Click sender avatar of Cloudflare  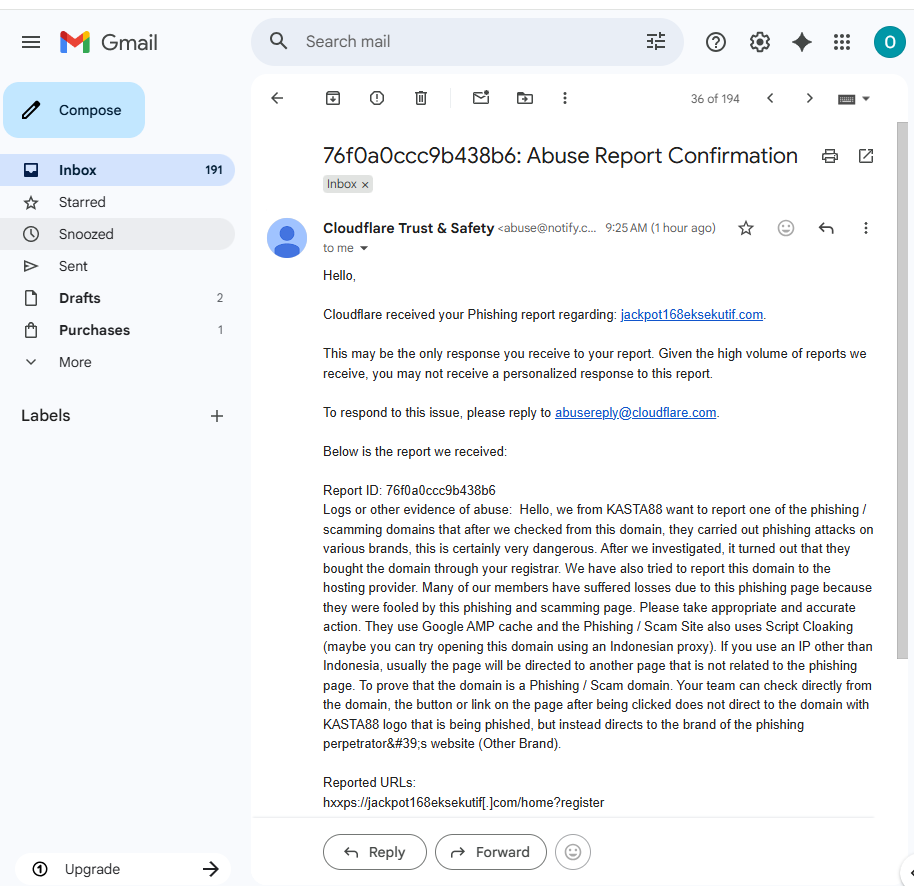pyautogui.click(x=287, y=238)
